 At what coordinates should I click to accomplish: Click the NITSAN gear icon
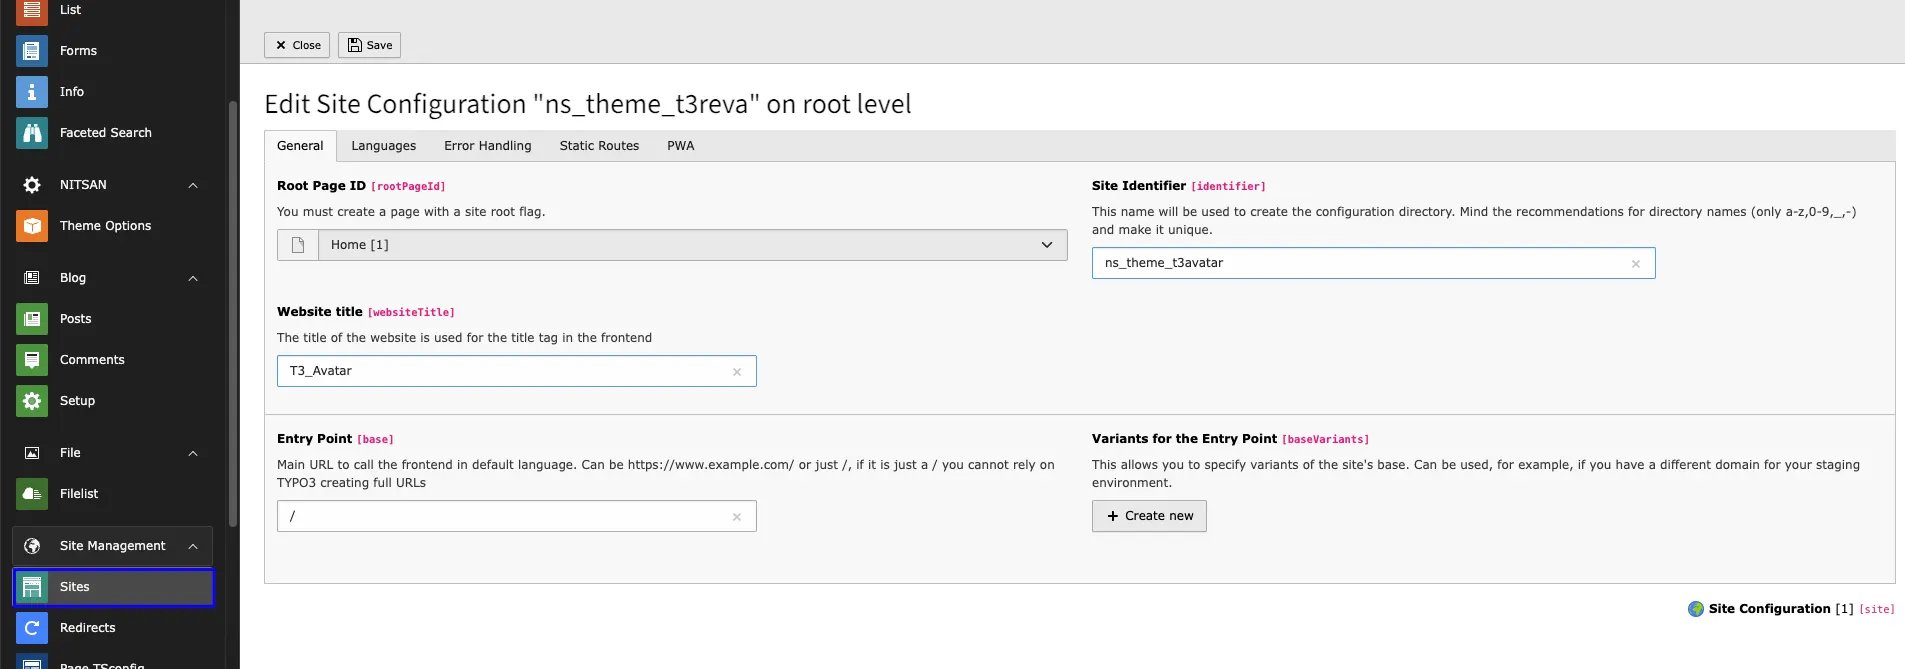(32, 185)
